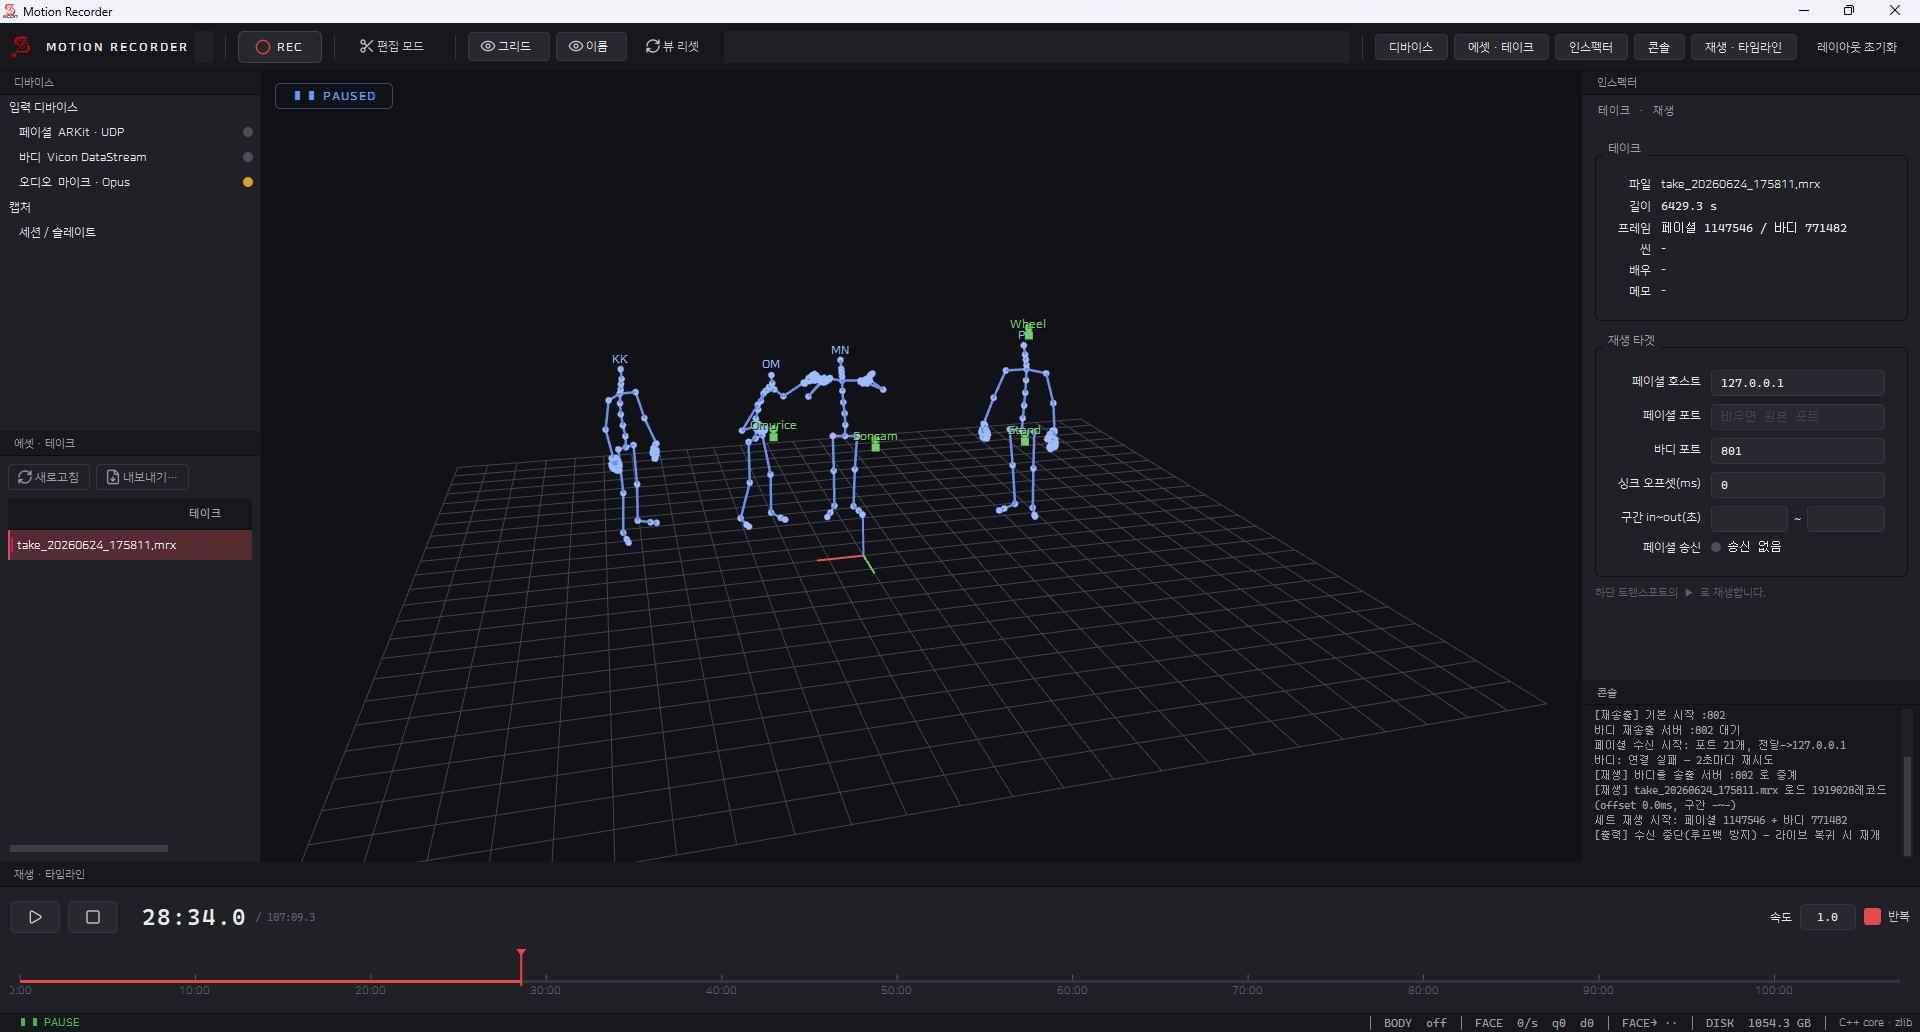Toggle 그리드 grid visibility
Viewport: 1920px width, 1032px height.
[x=507, y=47]
